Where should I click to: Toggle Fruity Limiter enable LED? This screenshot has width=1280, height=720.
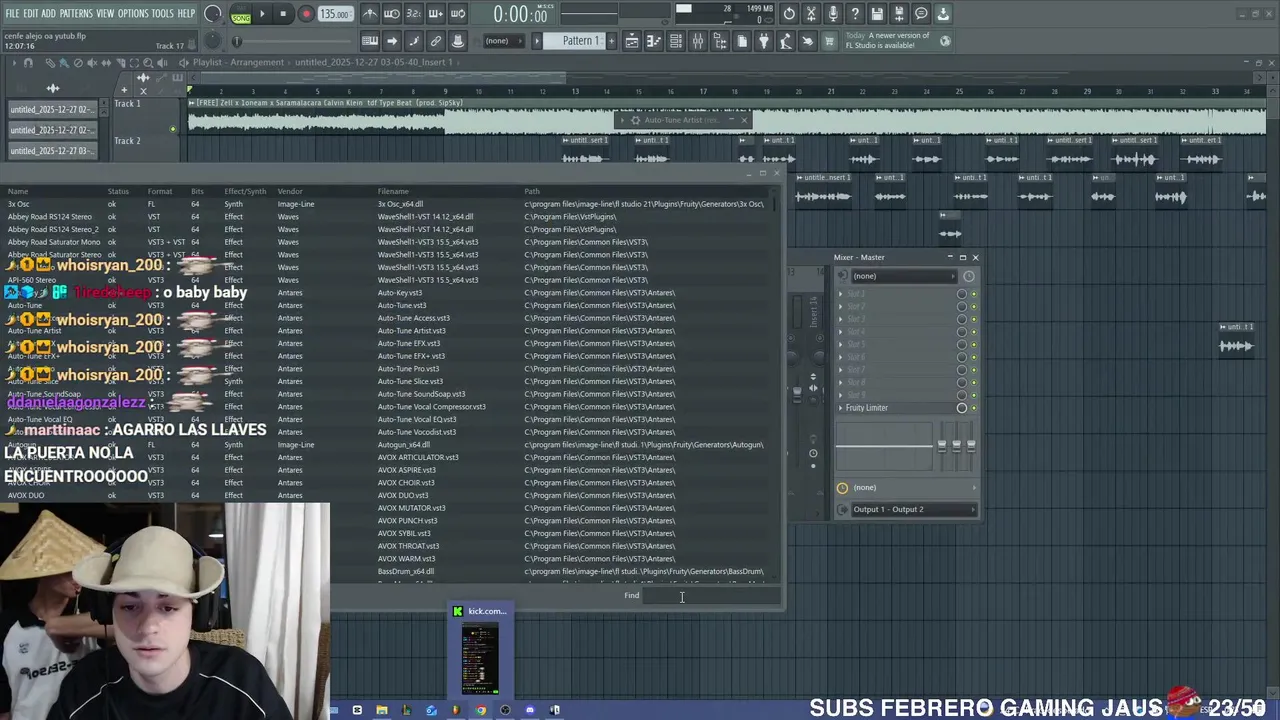[974, 408]
